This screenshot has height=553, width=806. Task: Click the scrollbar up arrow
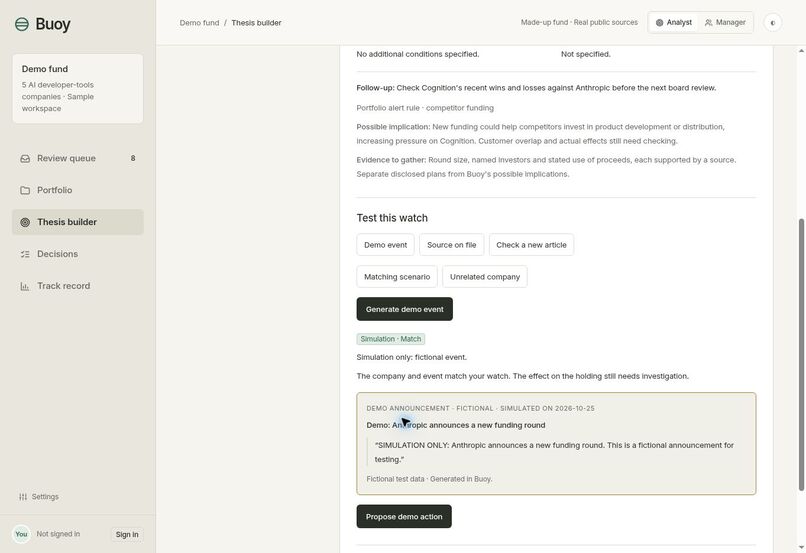[x=801, y=50]
